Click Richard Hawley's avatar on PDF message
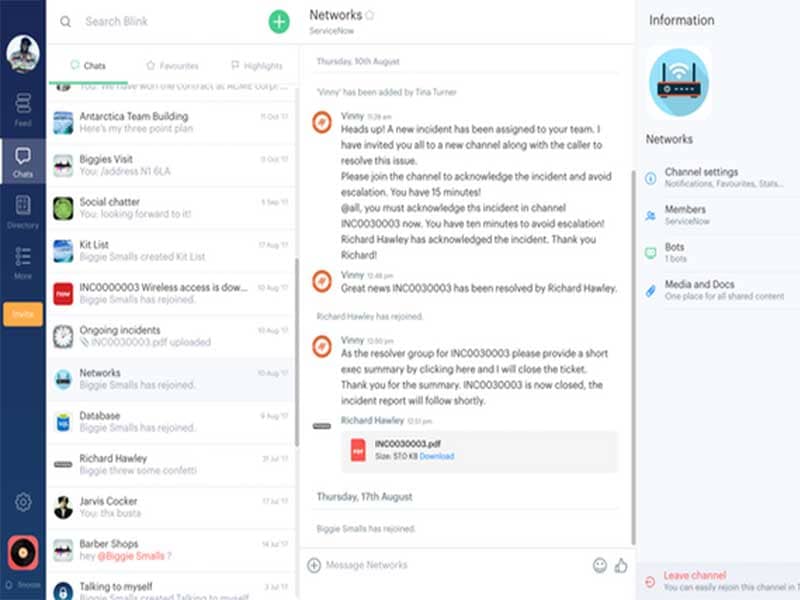This screenshot has width=800, height=600. tap(322, 426)
